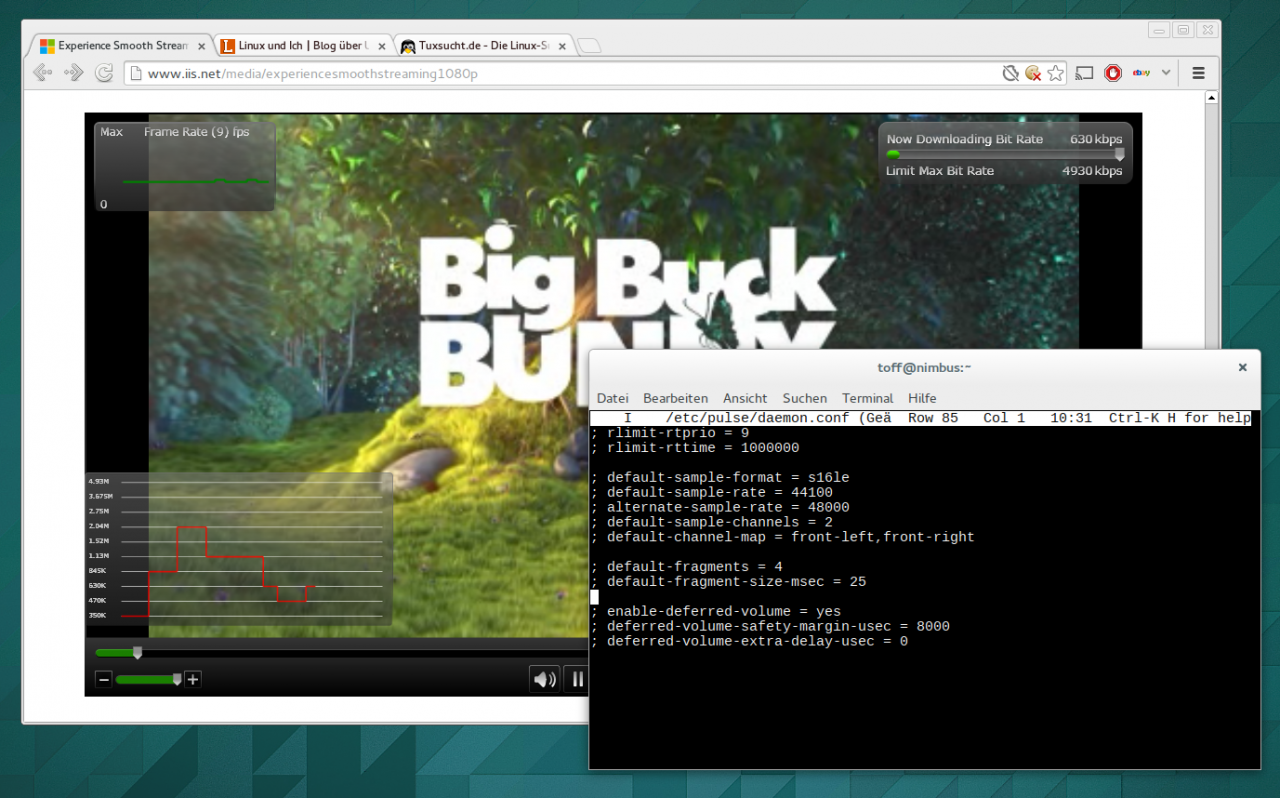
Task: Click the 'alternate-sample-rate = 48000' line
Action: pos(720,507)
